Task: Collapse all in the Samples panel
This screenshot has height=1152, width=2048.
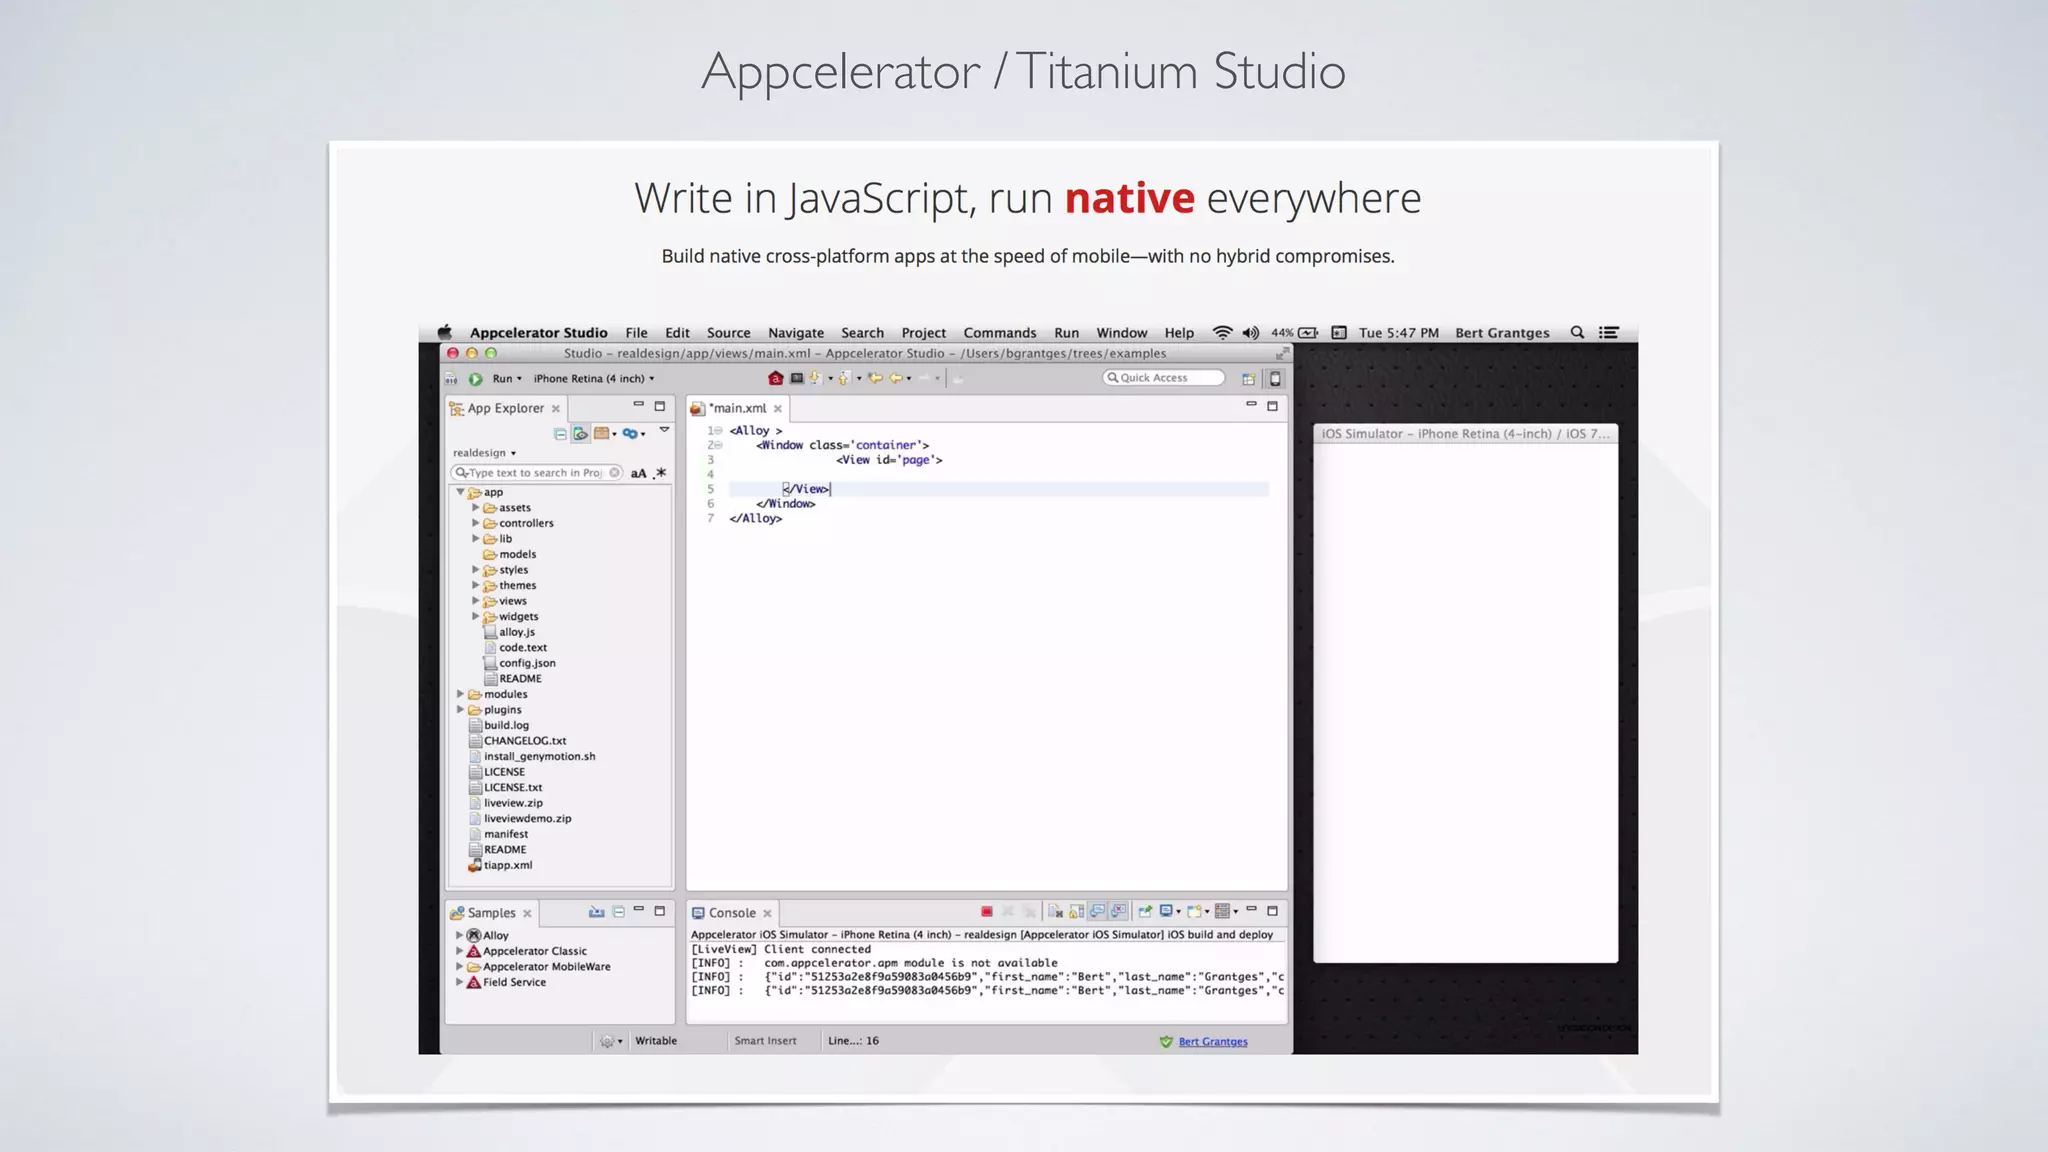Action: pos(618,912)
